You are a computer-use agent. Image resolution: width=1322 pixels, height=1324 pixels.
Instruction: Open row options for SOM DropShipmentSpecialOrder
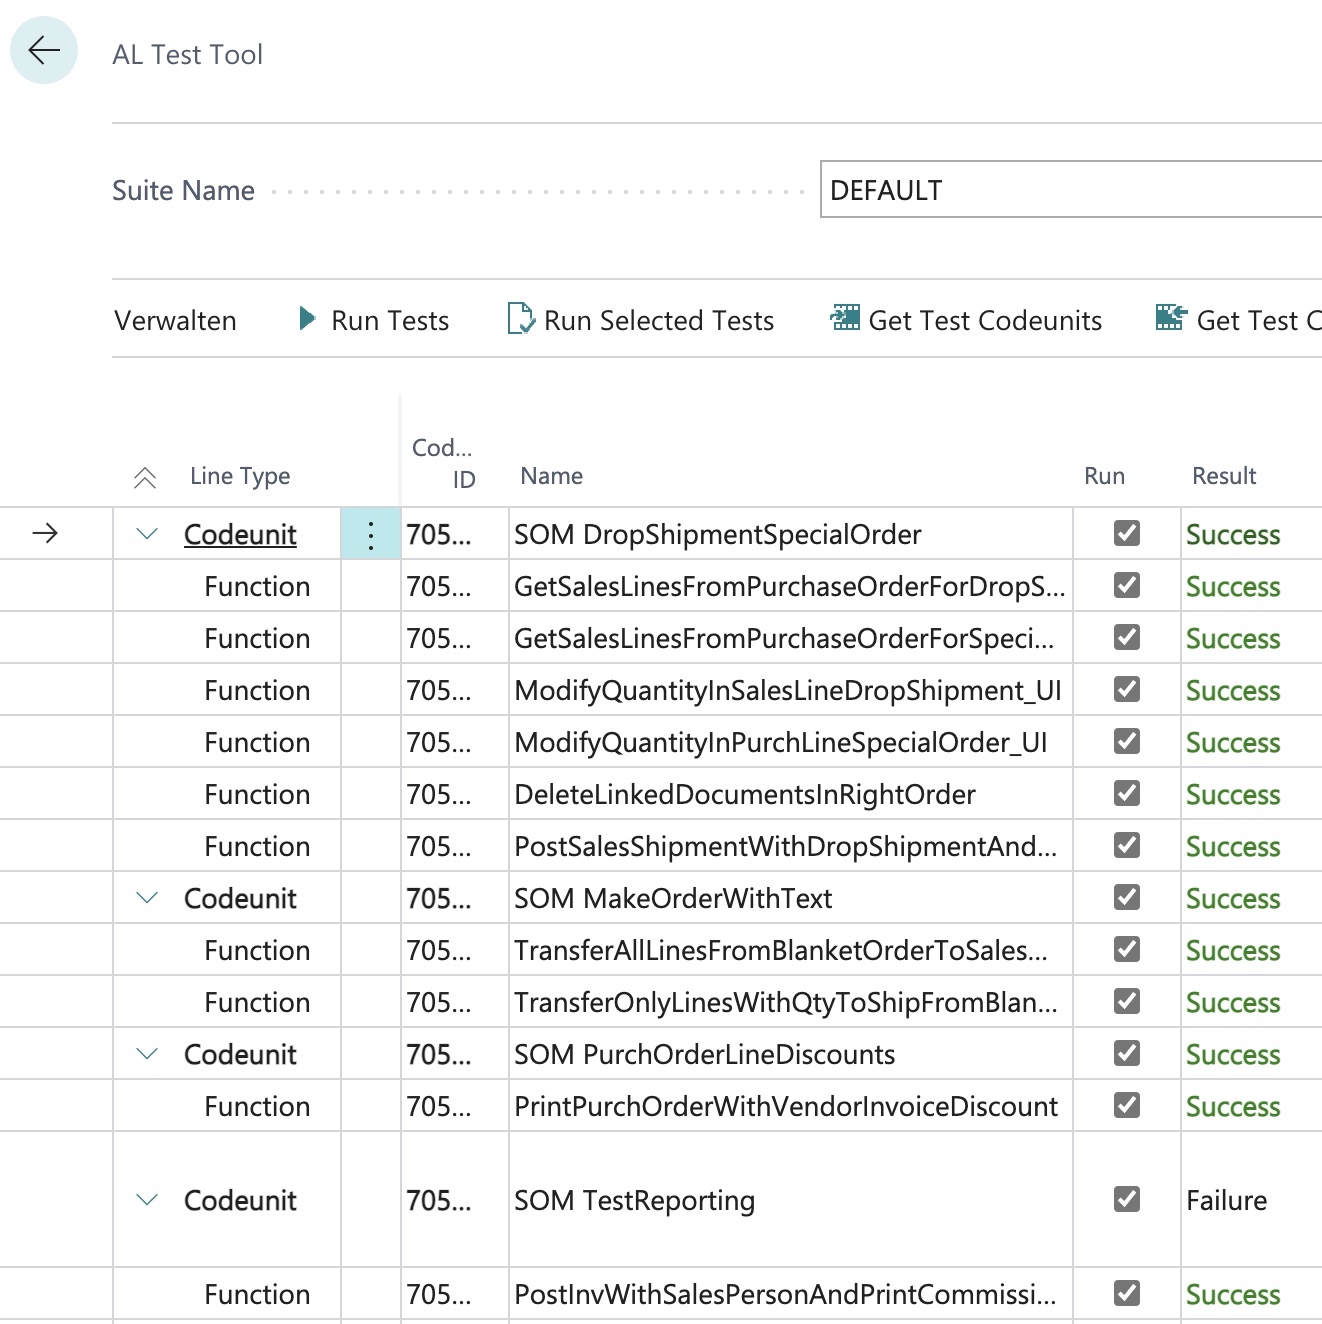tap(371, 534)
